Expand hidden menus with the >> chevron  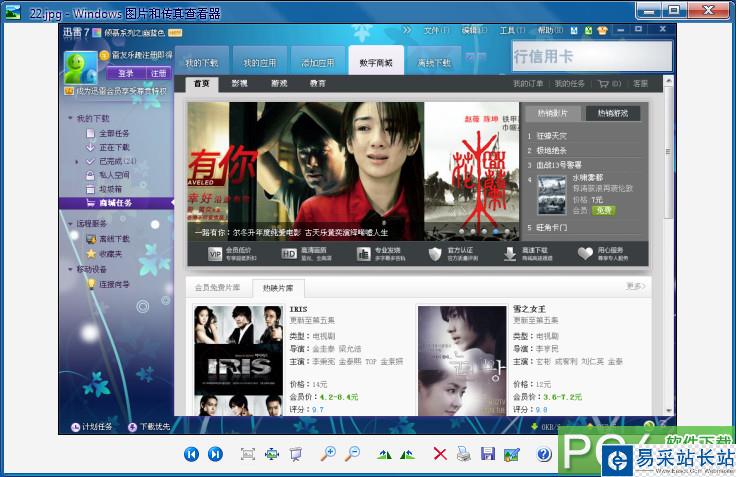(x=406, y=30)
